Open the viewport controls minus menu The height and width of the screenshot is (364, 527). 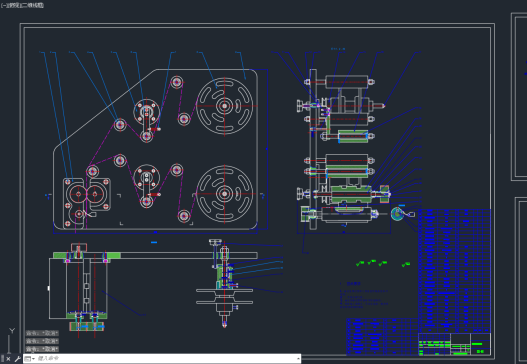[3, 5]
